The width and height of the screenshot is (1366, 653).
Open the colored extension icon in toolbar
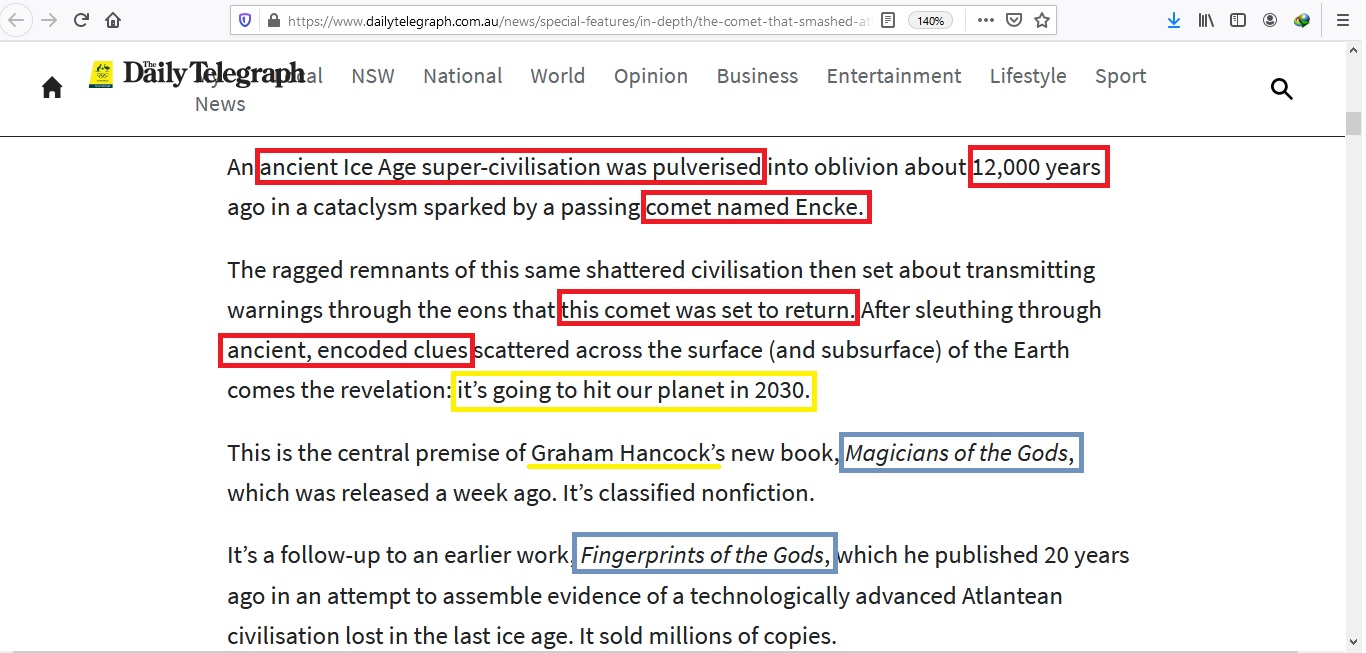pyautogui.click(x=1302, y=20)
